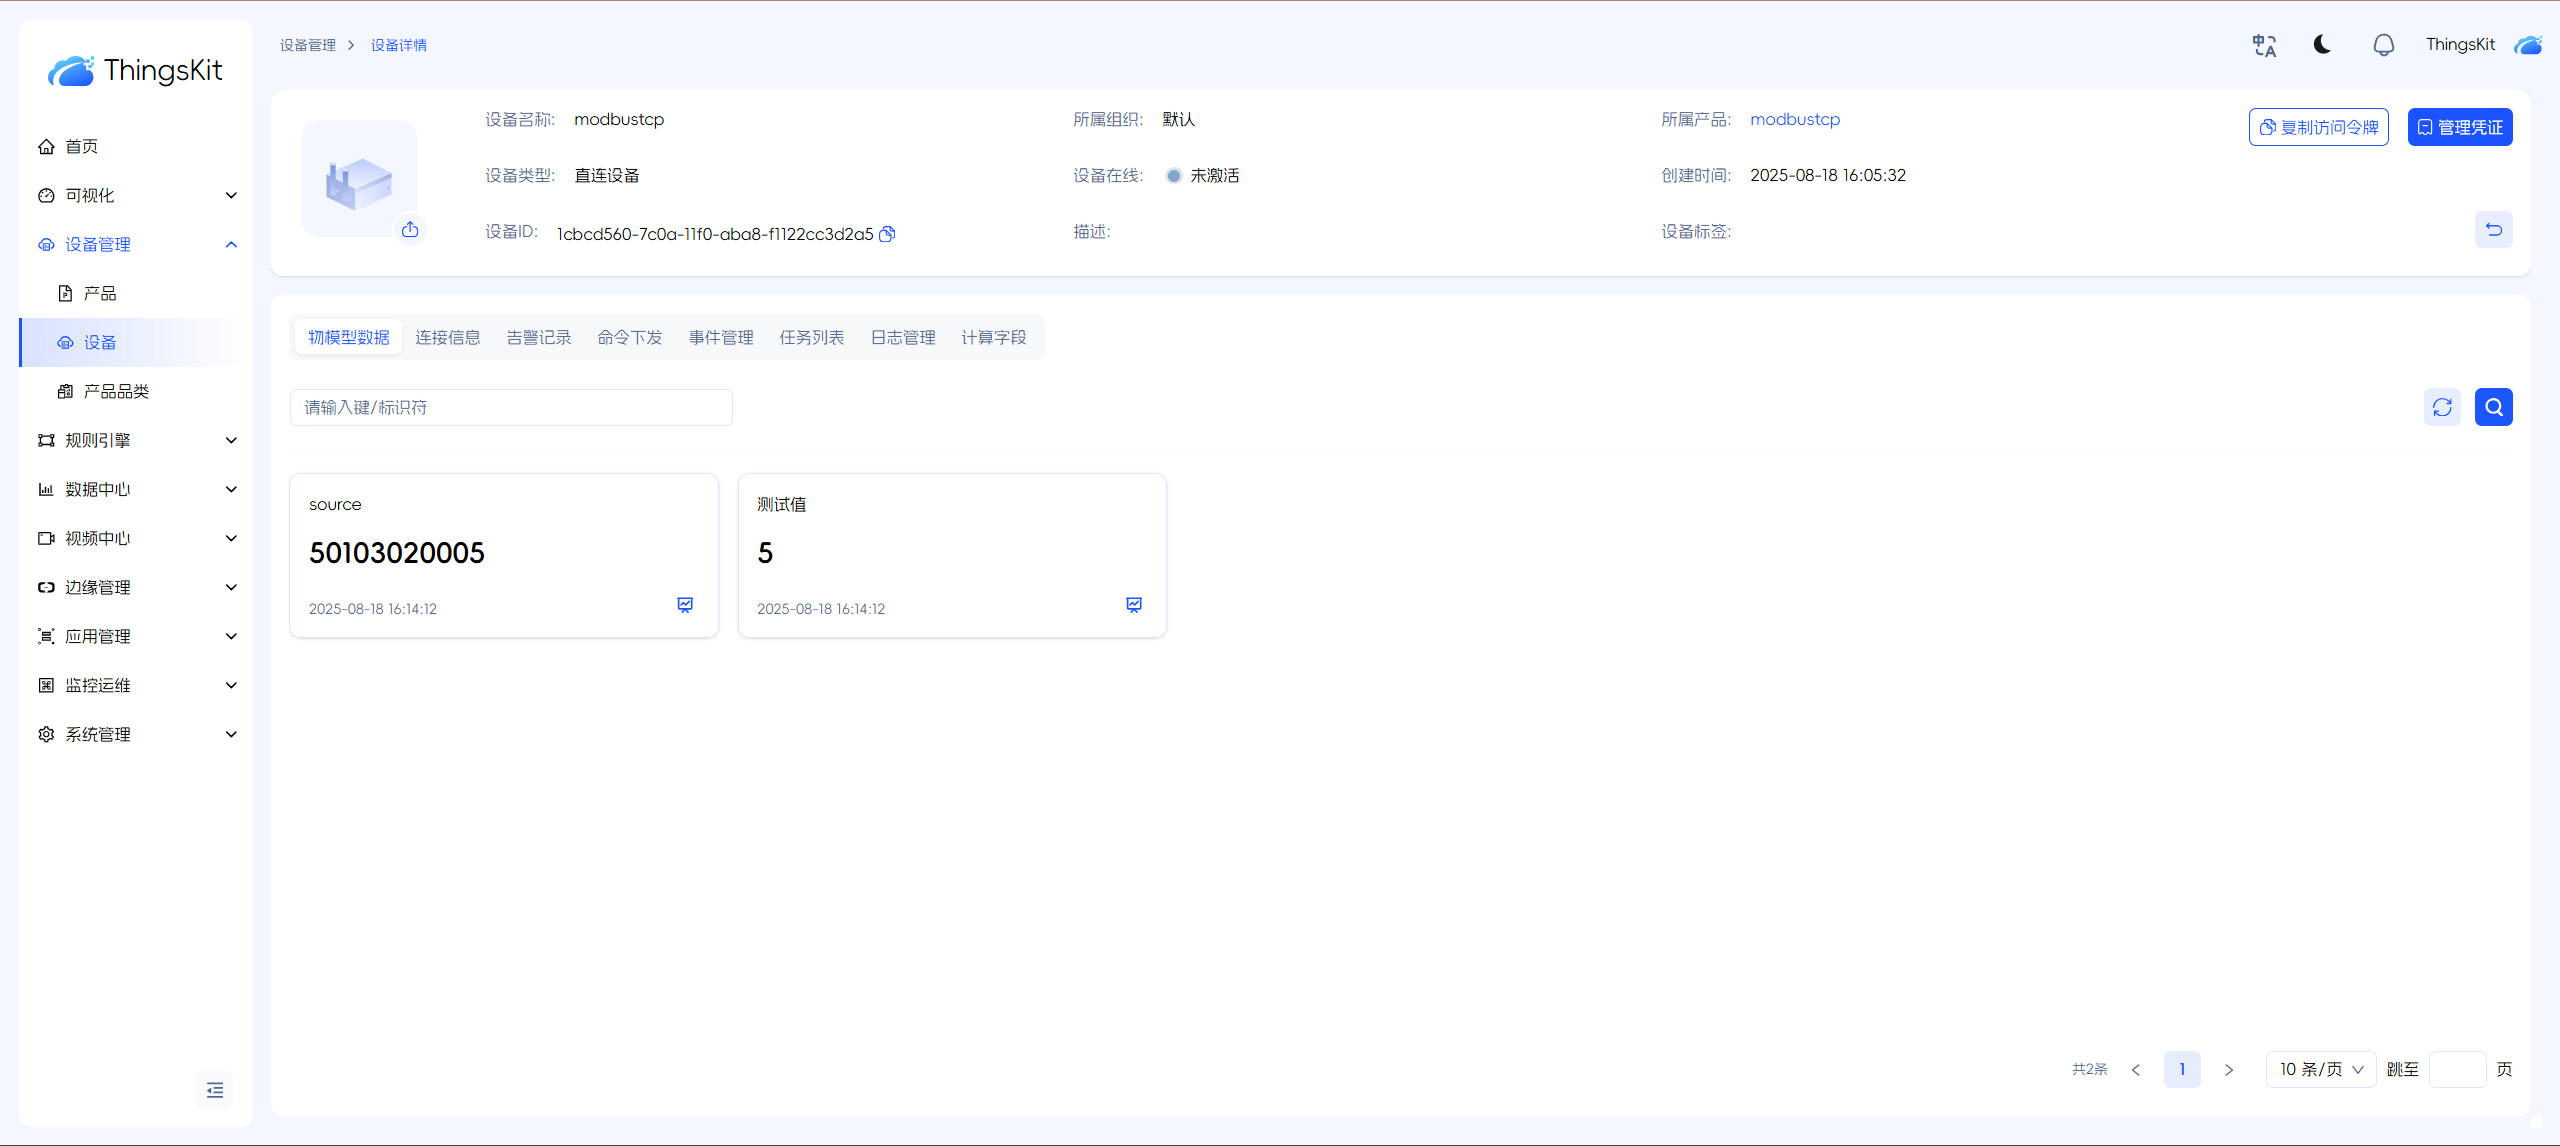Click the blue search magnifier button
The width and height of the screenshot is (2560, 1146).
(2493, 407)
